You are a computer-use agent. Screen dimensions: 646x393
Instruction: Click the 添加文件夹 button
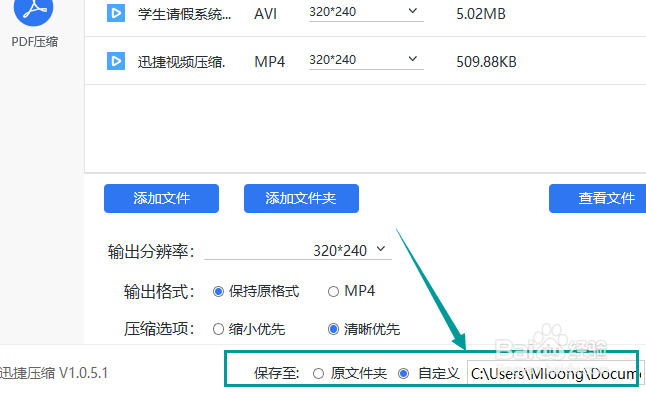click(301, 199)
